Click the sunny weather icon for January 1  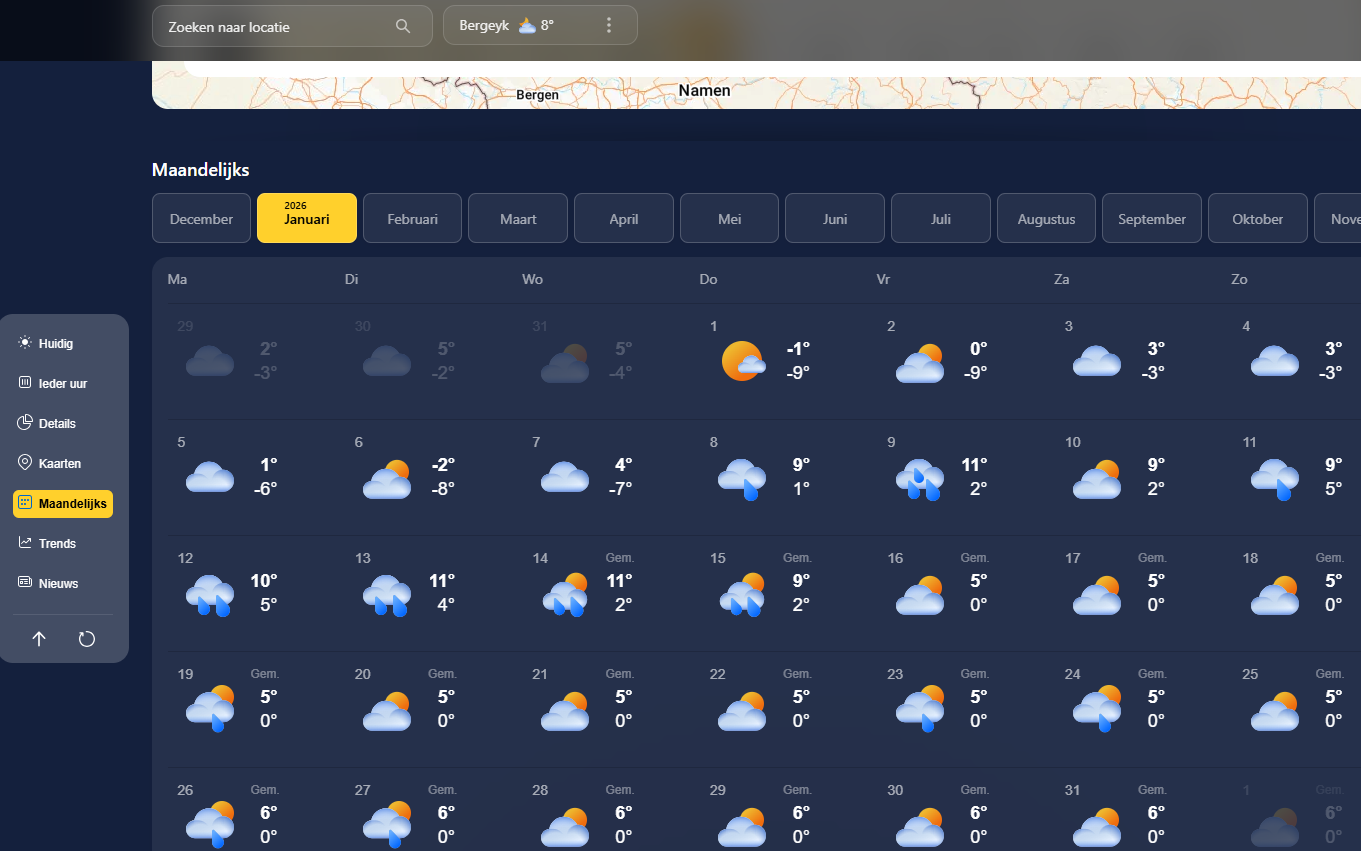click(x=743, y=361)
